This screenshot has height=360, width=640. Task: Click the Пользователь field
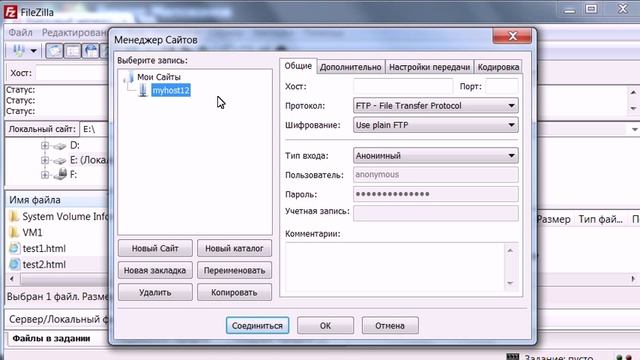coord(436,175)
